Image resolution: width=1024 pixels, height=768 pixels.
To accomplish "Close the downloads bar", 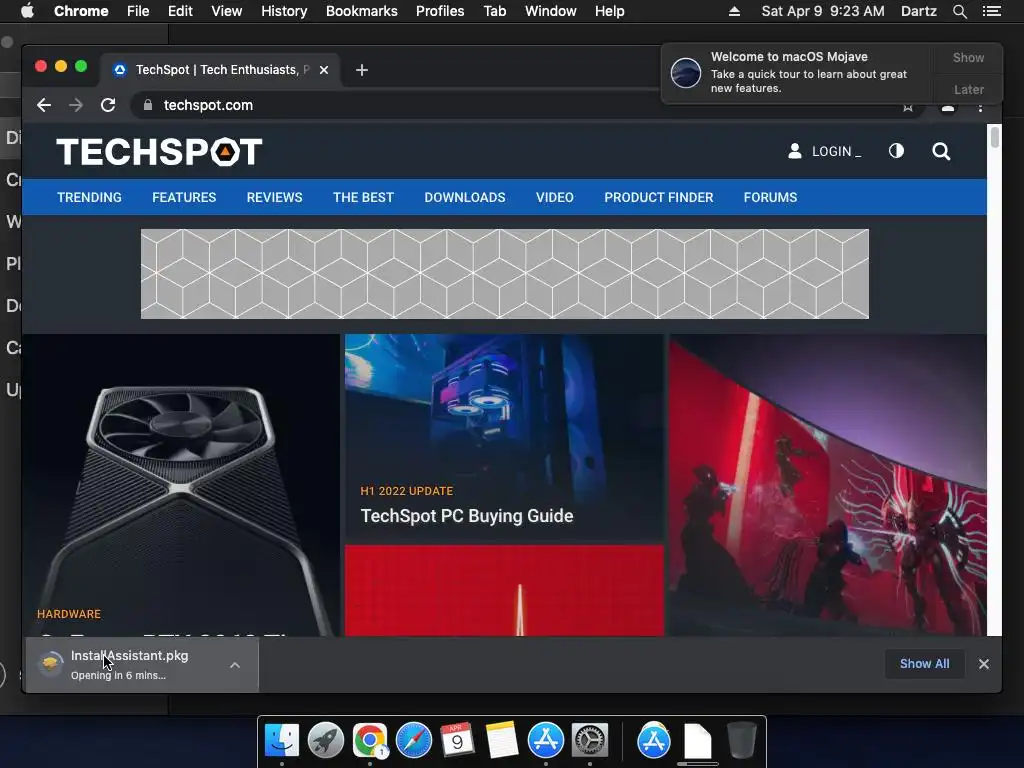I will 984,664.
